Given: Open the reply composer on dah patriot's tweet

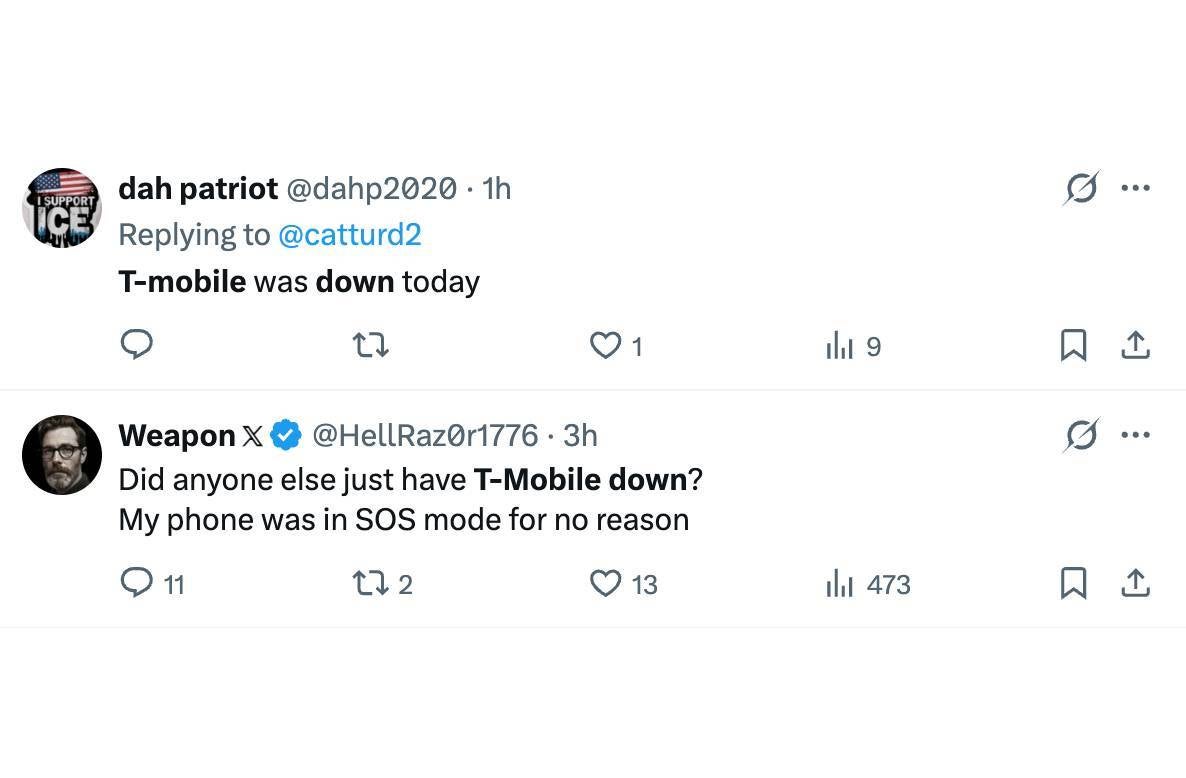Looking at the screenshot, I should [x=137, y=344].
